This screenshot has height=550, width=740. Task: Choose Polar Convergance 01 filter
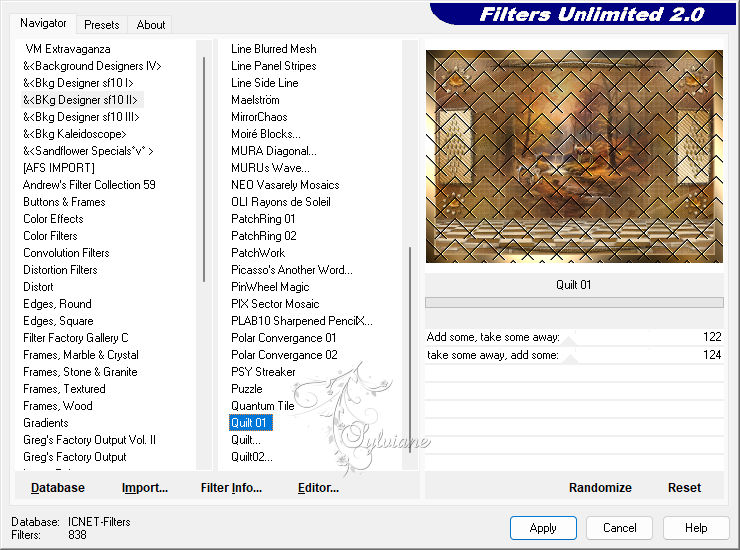coord(284,338)
